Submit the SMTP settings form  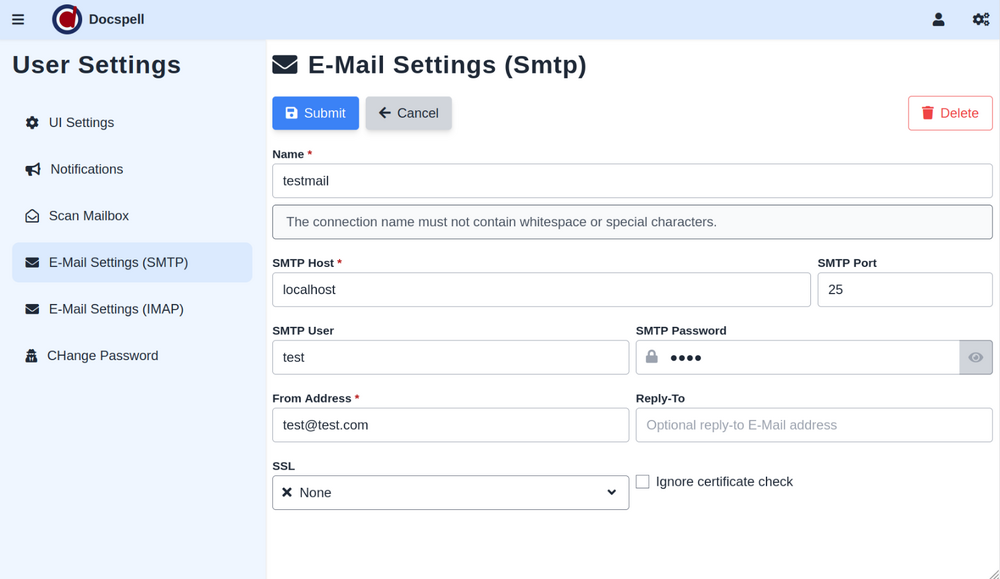(x=315, y=113)
